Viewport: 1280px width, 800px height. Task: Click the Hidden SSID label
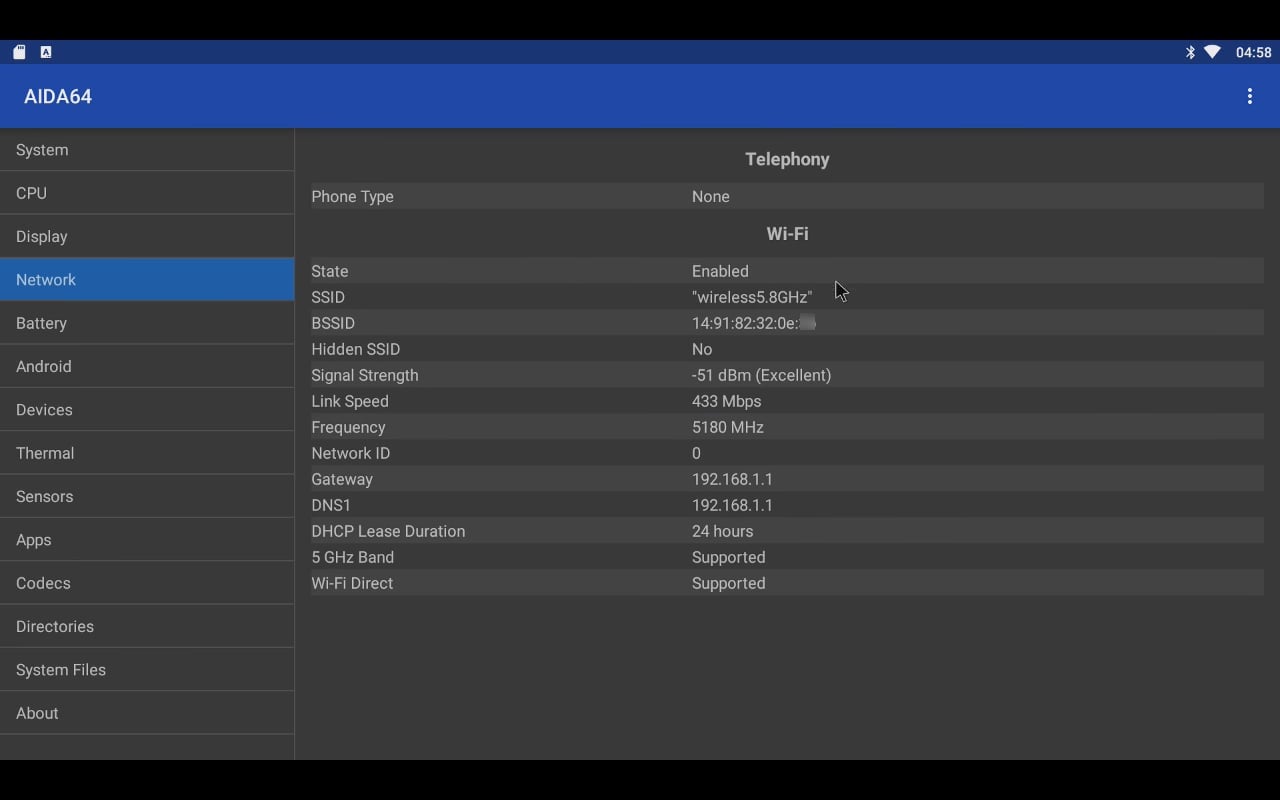click(355, 349)
